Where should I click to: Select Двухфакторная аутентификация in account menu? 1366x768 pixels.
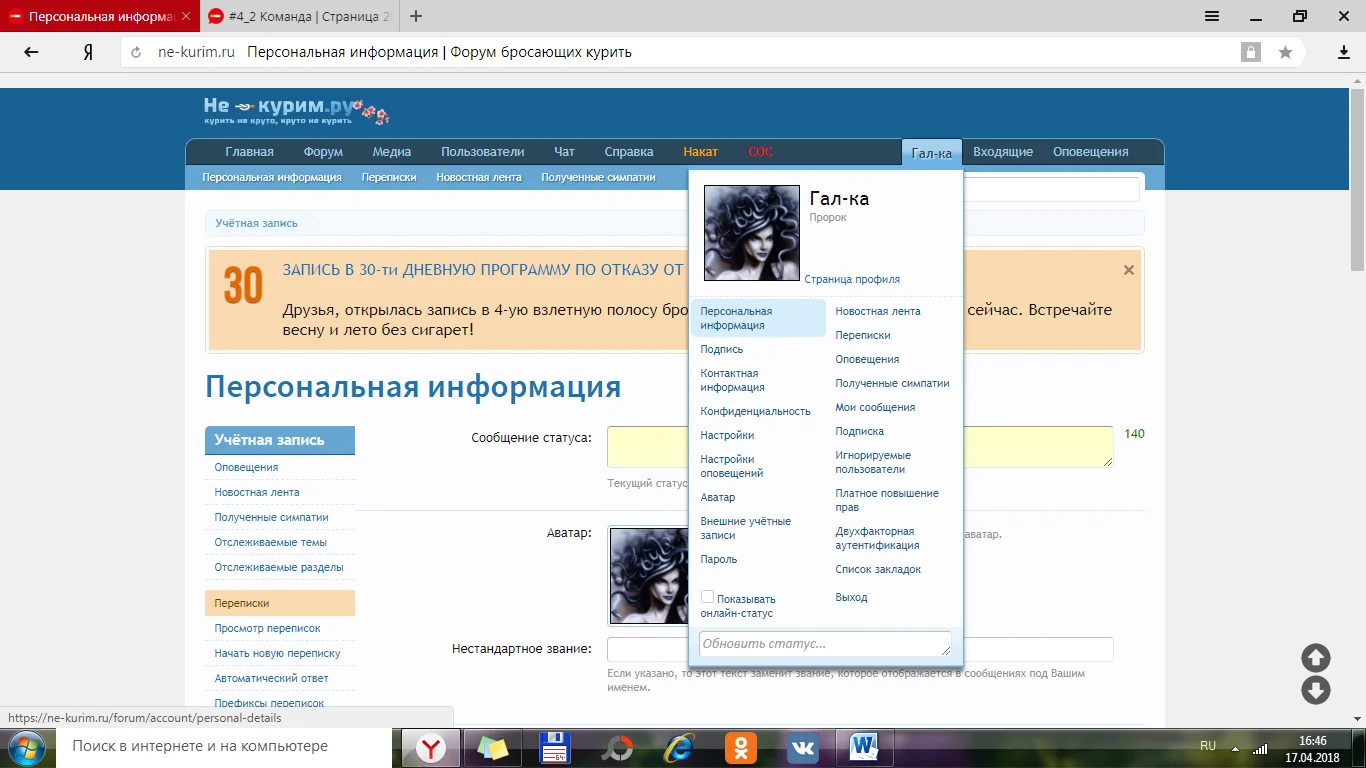[877, 538]
